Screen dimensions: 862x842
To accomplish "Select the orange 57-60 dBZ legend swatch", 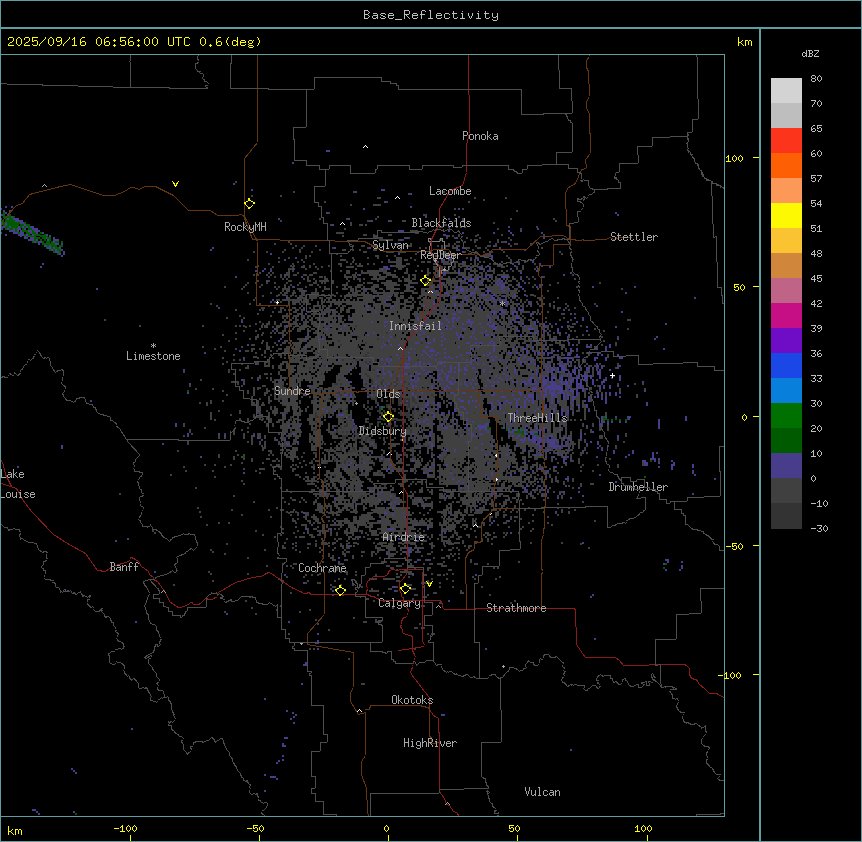I will tap(786, 165).
